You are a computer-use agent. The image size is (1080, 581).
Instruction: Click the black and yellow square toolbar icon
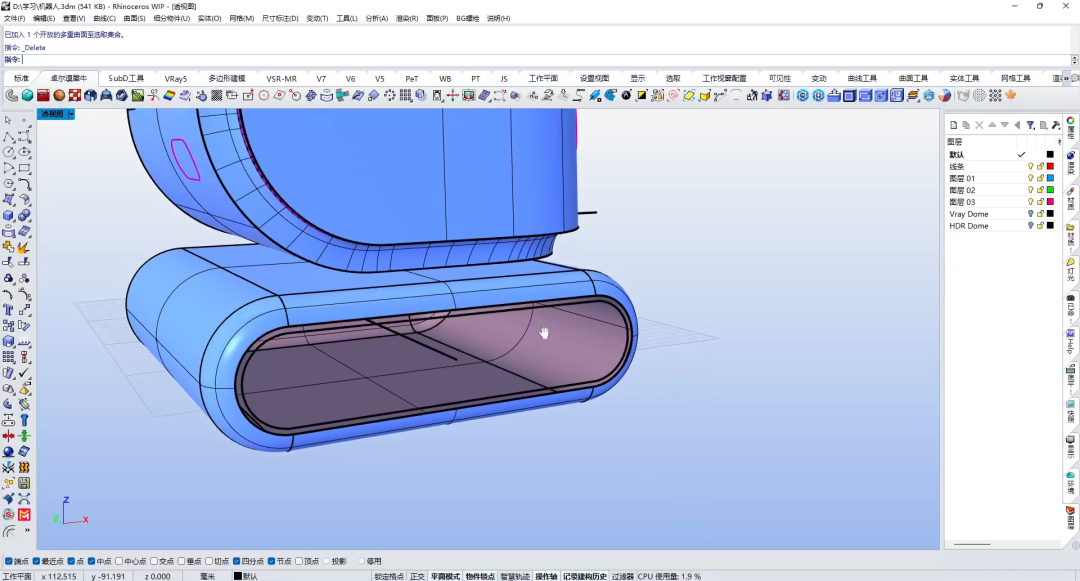click(642, 96)
